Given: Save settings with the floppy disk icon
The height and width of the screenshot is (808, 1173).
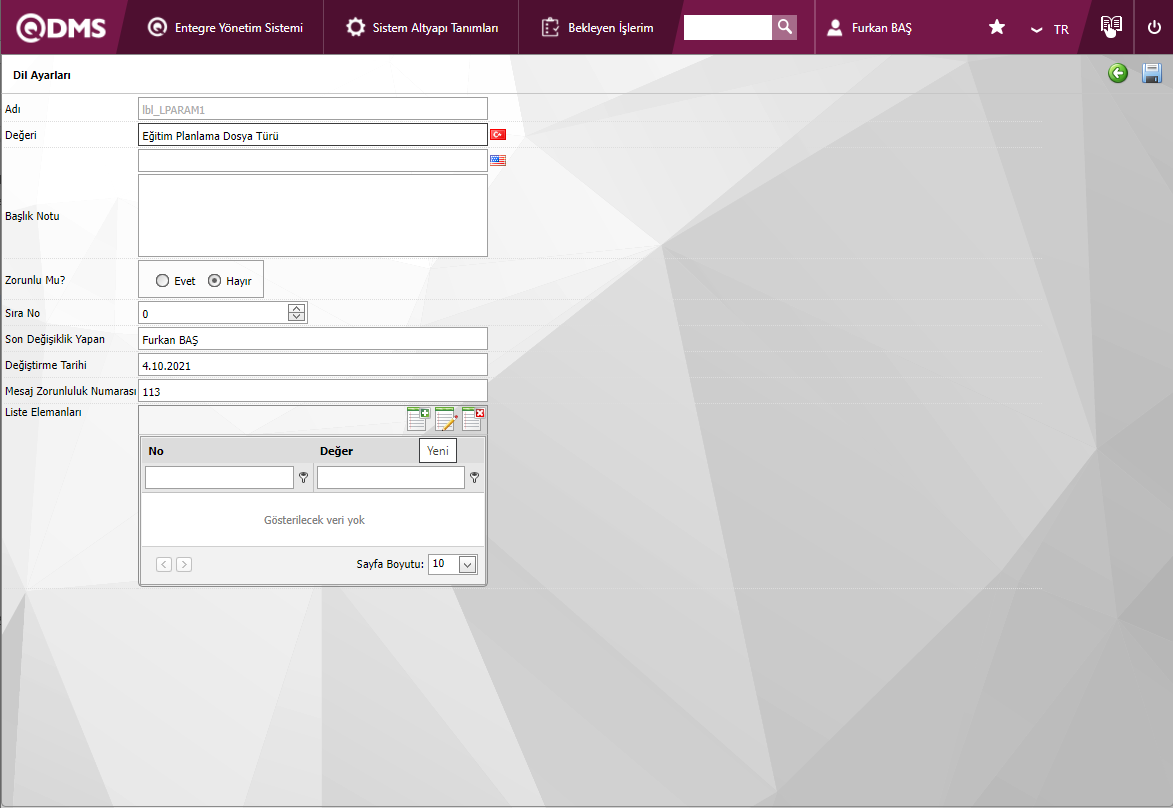Looking at the screenshot, I should click(x=1151, y=73).
